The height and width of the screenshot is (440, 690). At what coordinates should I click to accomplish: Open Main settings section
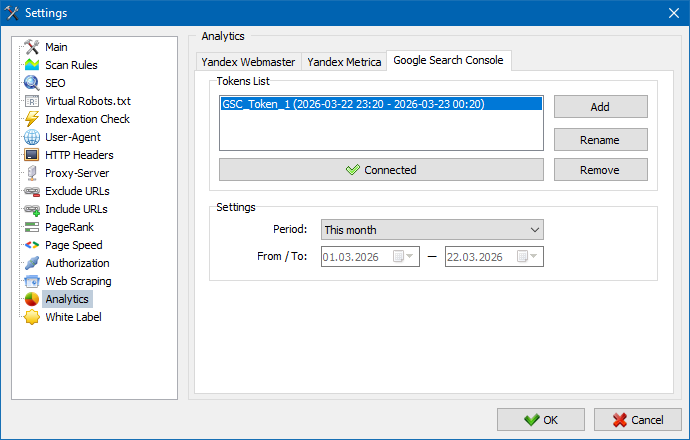pyautogui.click(x=56, y=47)
